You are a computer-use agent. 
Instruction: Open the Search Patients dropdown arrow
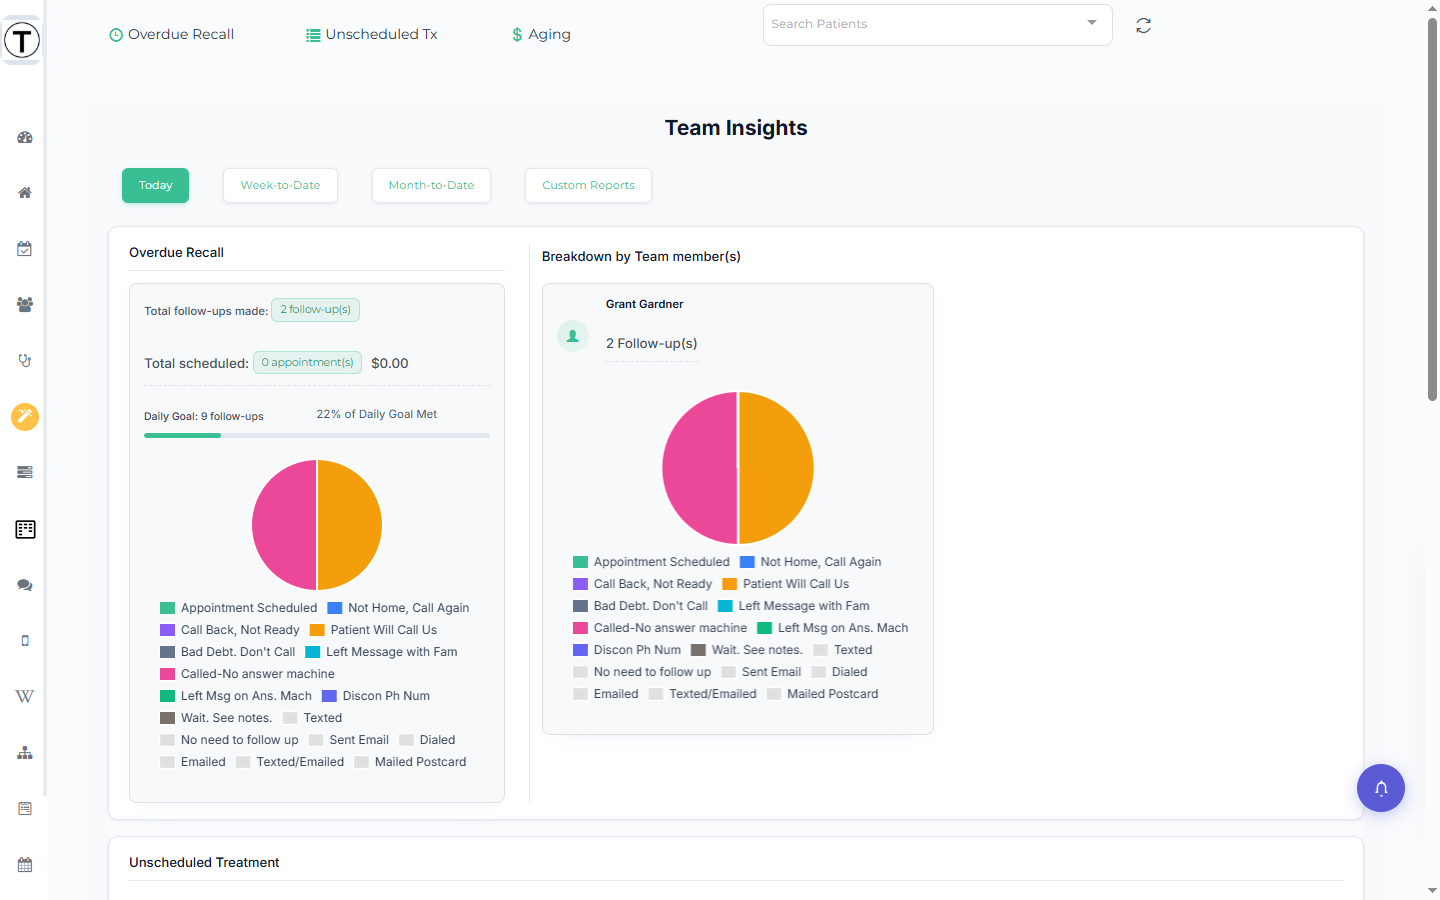[1092, 23]
